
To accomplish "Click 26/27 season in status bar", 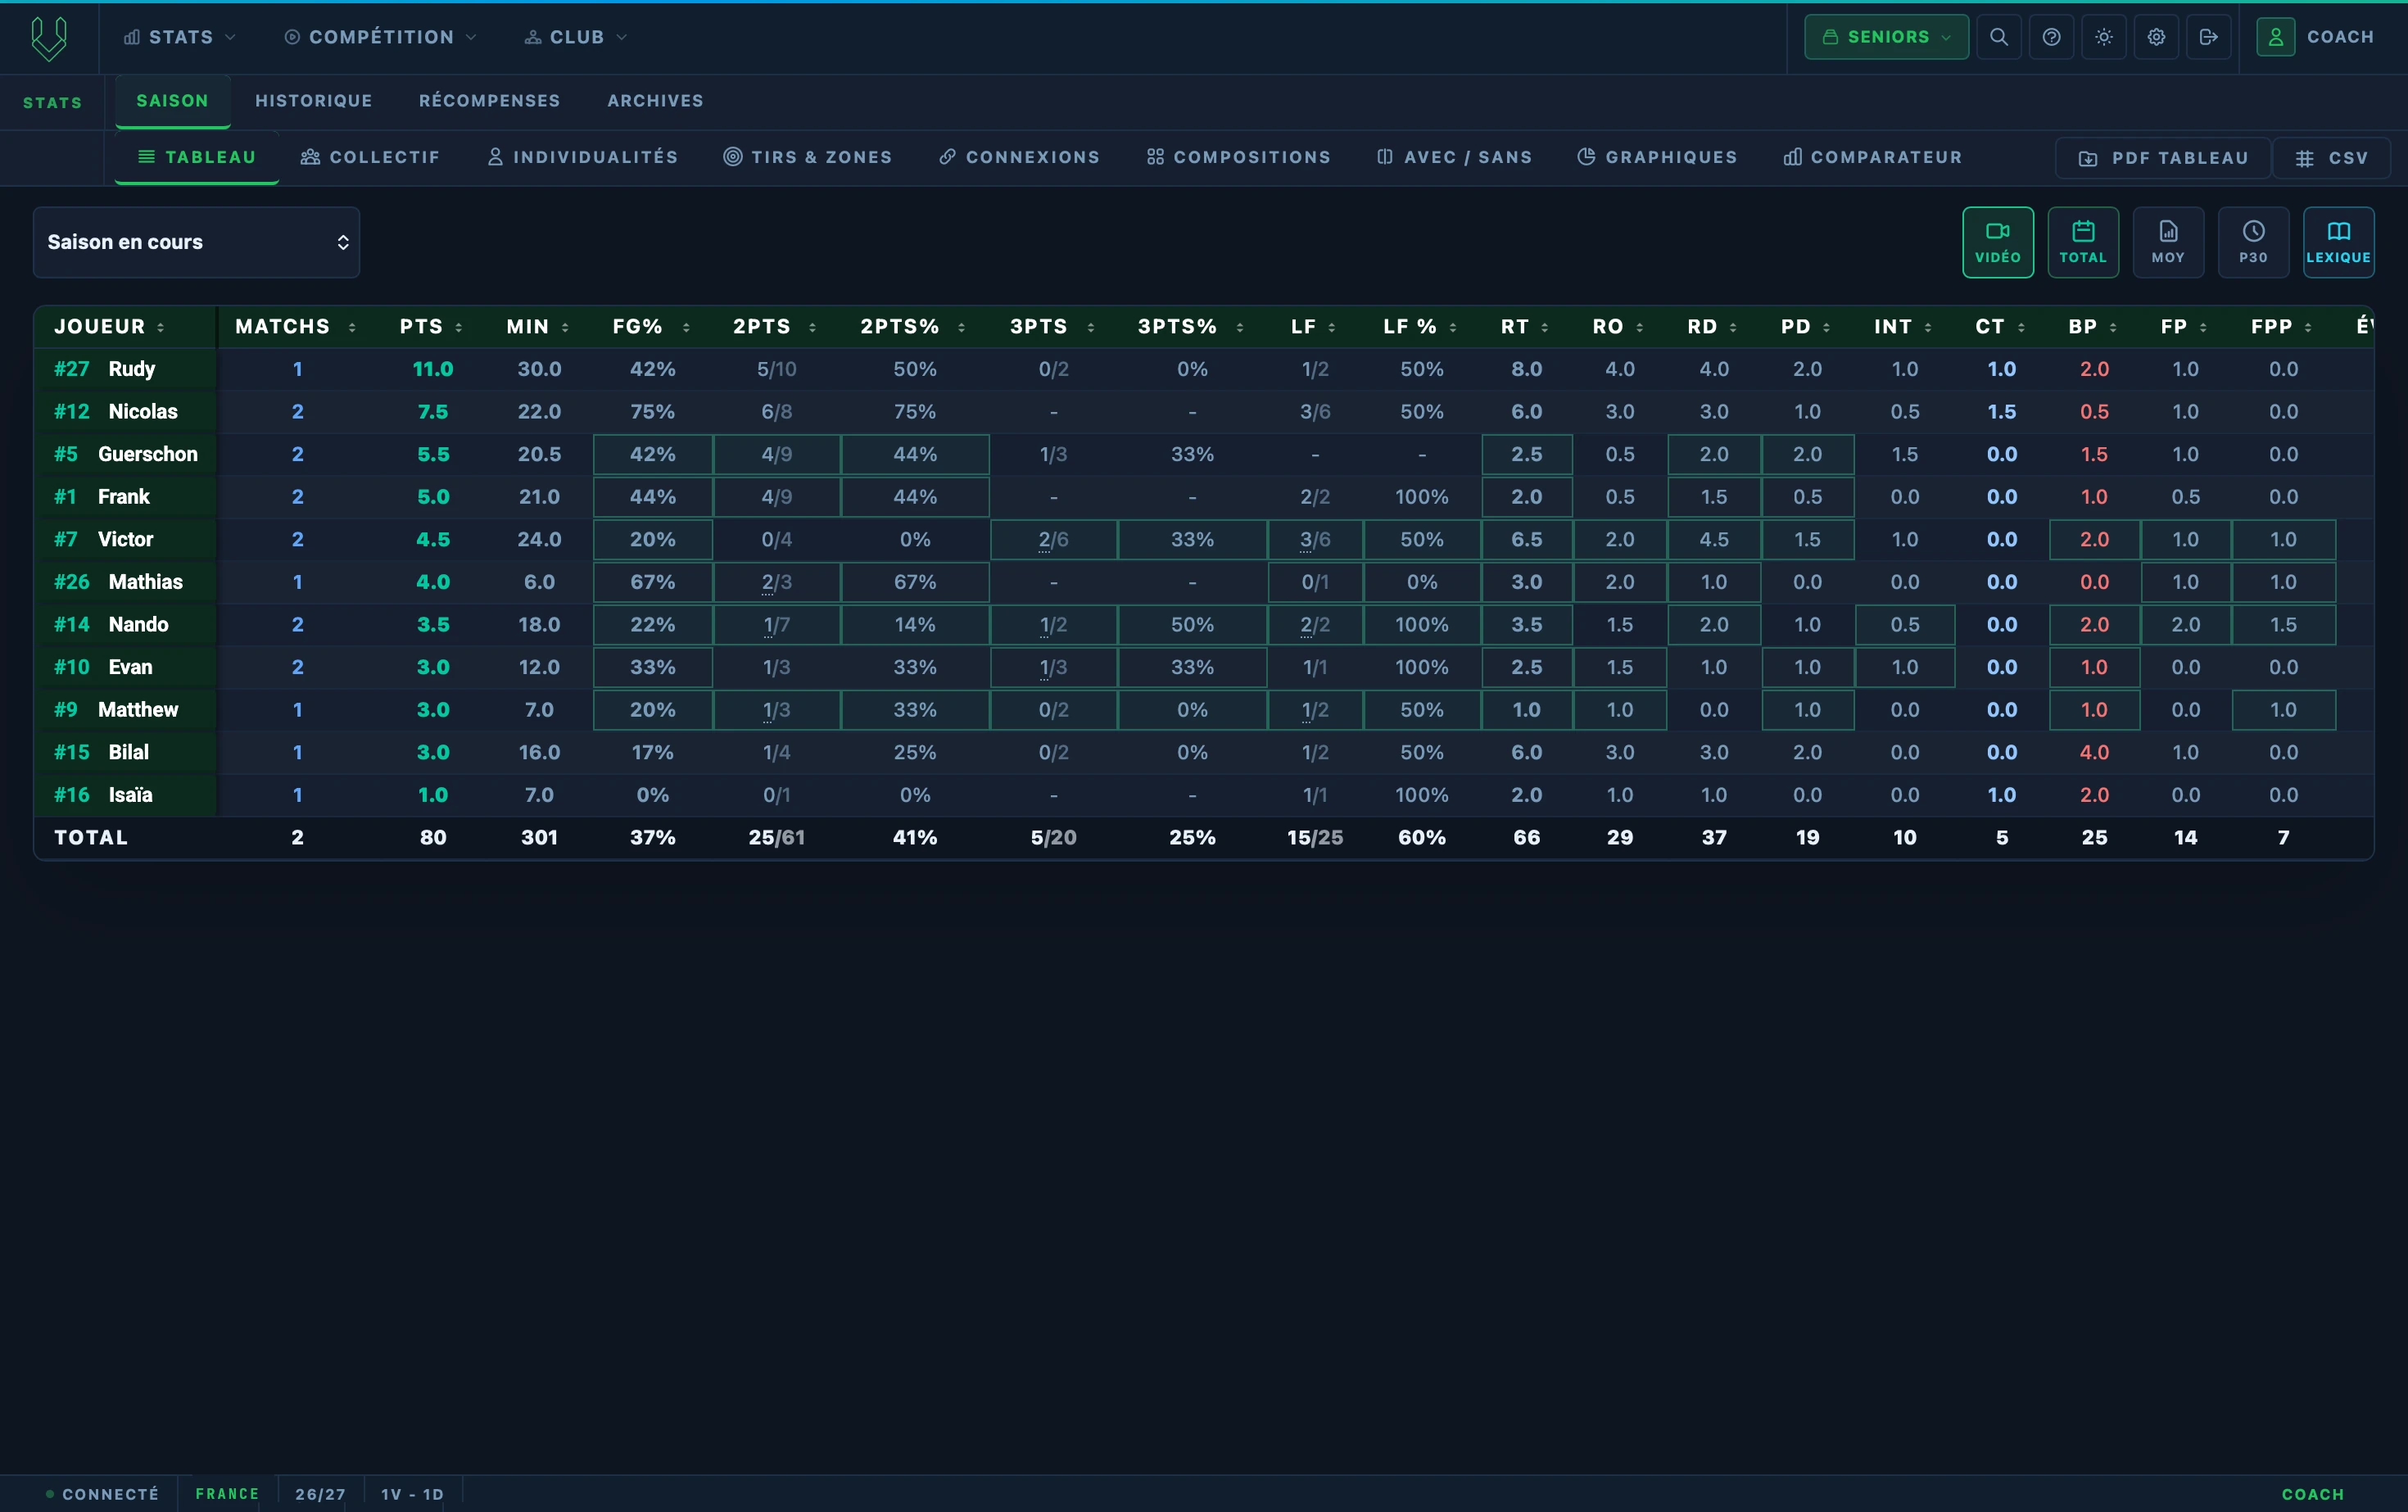I will (320, 1494).
